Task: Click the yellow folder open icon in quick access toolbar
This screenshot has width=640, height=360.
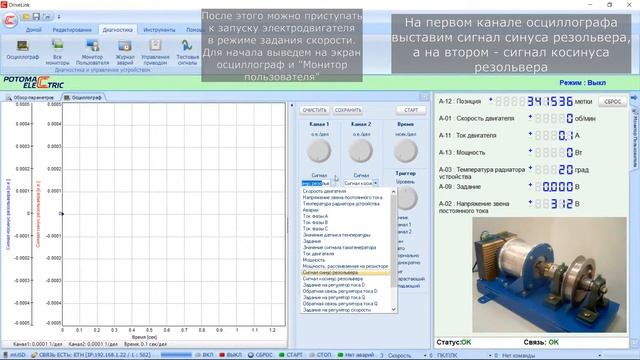Action: coord(26,16)
